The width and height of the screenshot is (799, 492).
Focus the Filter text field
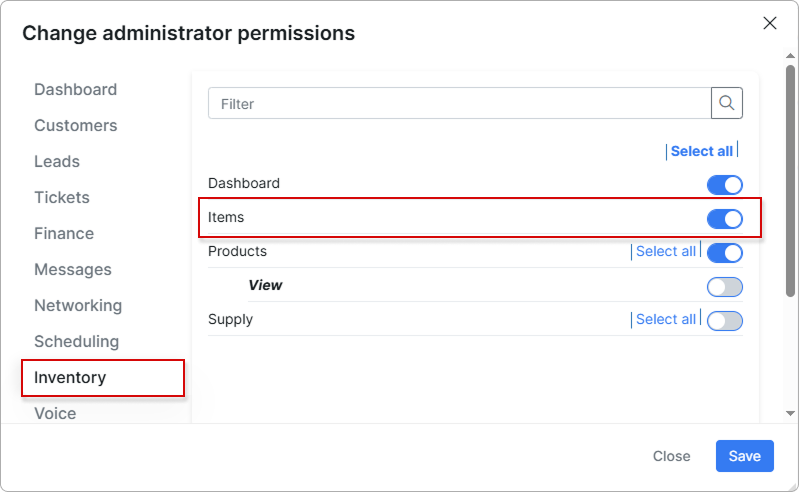(x=460, y=103)
